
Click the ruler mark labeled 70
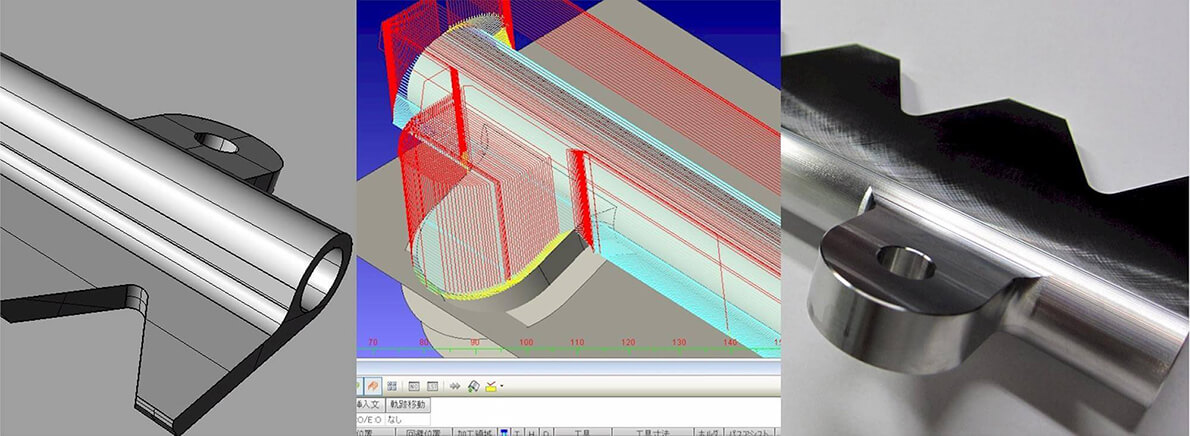click(372, 343)
